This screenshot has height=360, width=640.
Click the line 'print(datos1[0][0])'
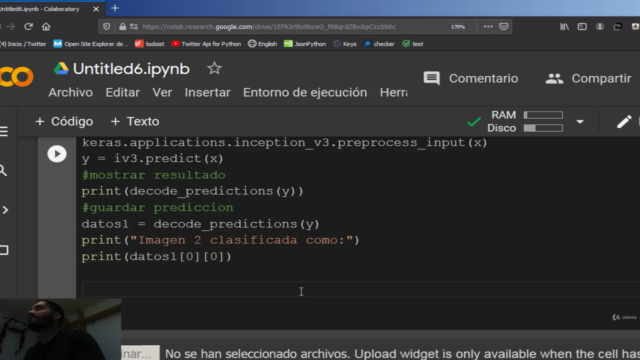[x=156, y=256]
